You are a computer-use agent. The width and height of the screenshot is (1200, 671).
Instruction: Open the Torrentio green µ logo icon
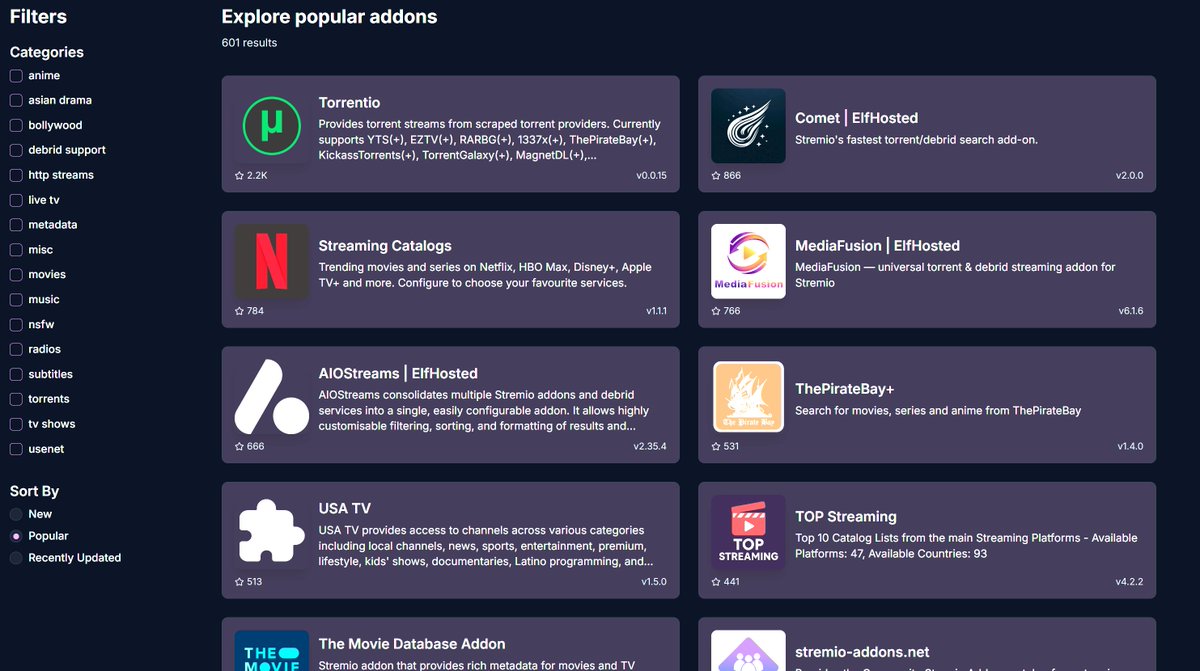272,126
